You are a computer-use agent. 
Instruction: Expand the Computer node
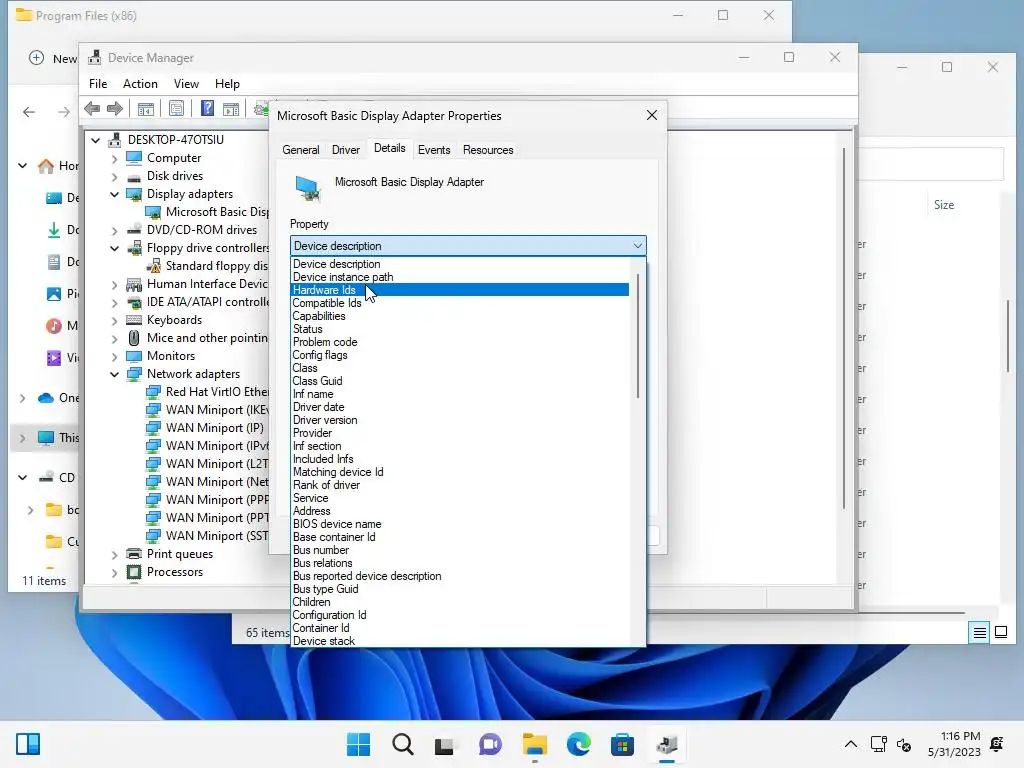[114, 158]
